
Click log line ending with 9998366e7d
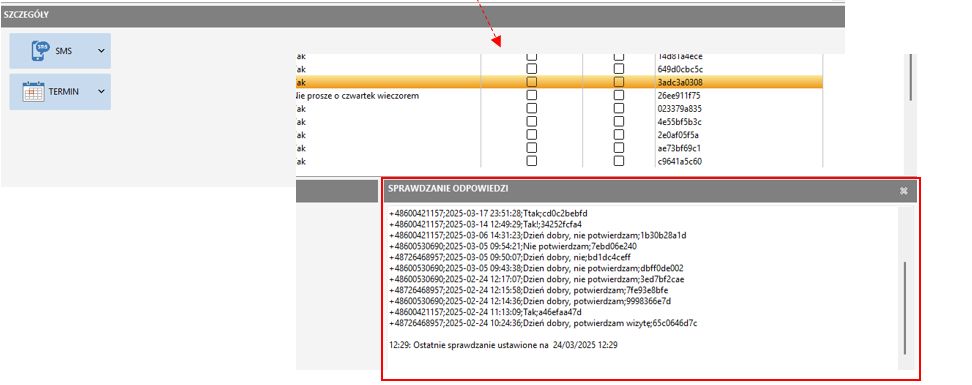click(530, 301)
